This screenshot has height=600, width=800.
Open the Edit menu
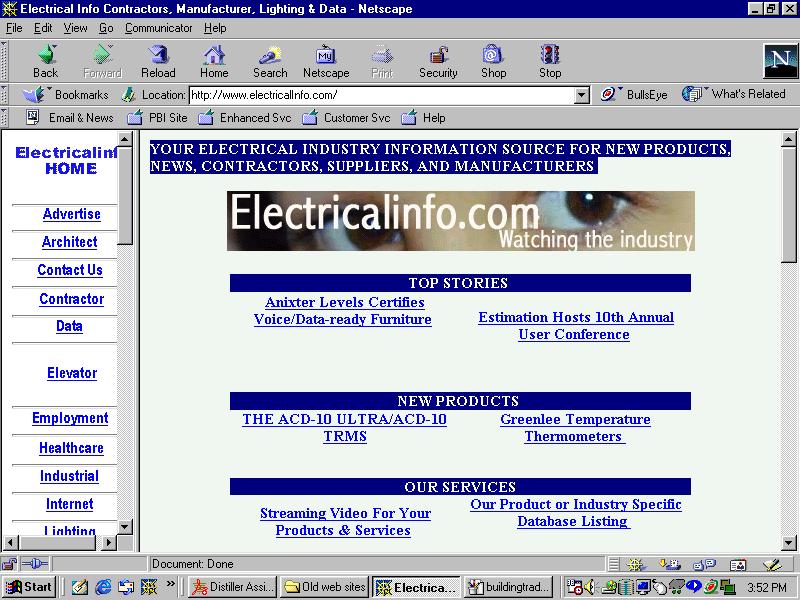43,28
